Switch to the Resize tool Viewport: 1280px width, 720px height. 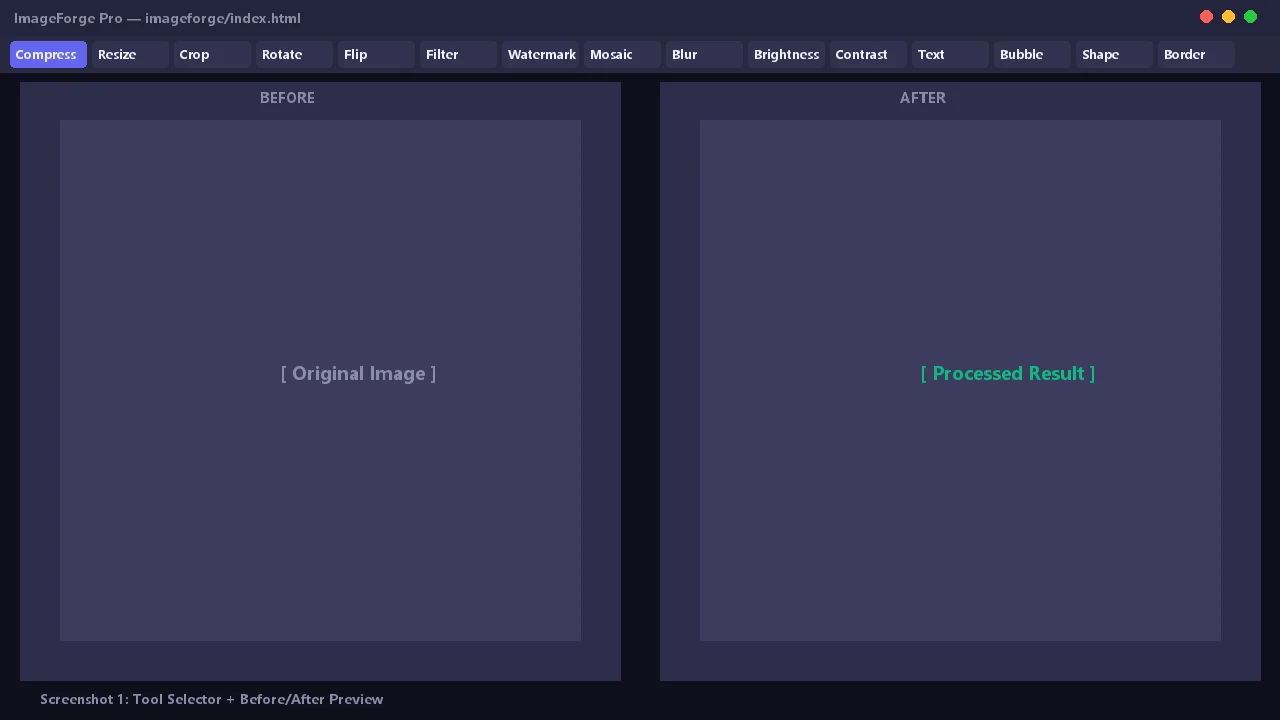click(x=130, y=54)
